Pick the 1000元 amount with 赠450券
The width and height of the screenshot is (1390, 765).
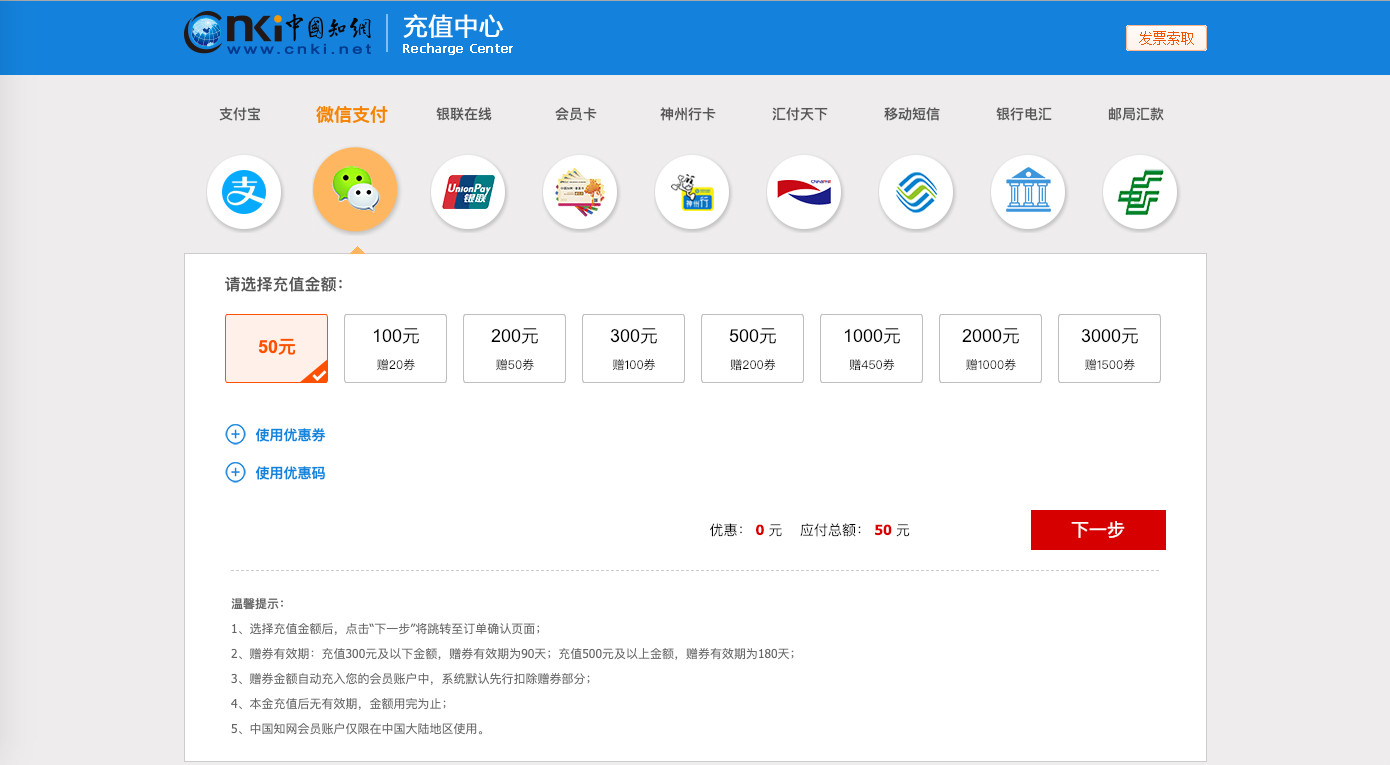coord(871,348)
